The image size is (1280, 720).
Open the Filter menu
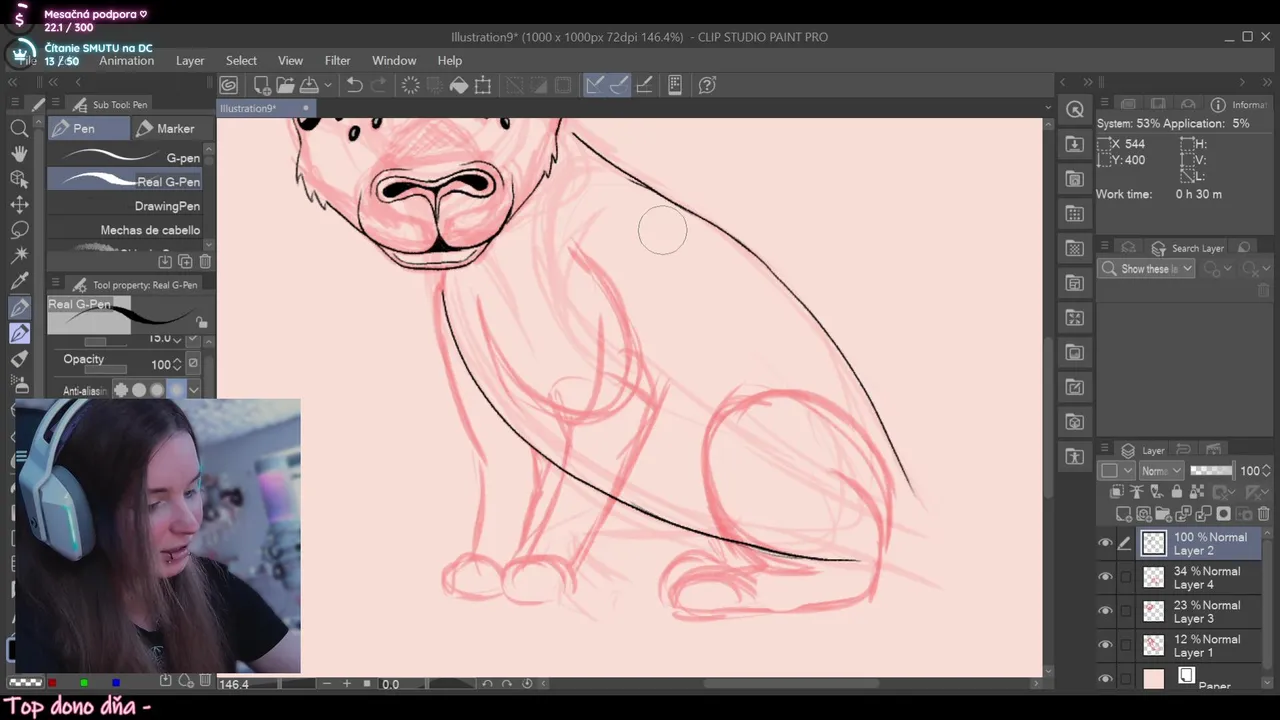pyautogui.click(x=337, y=61)
